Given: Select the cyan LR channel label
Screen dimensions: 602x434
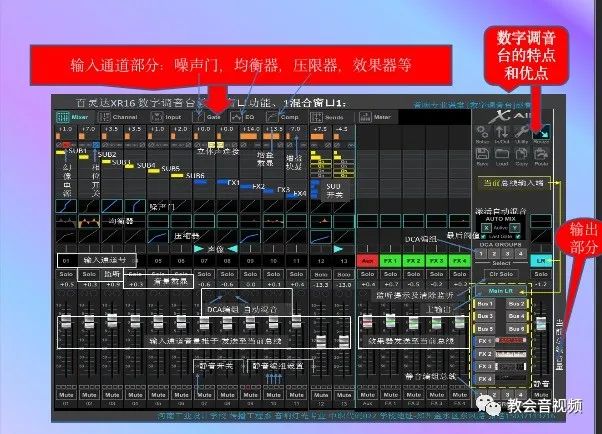Looking at the screenshot, I should 541,261.
